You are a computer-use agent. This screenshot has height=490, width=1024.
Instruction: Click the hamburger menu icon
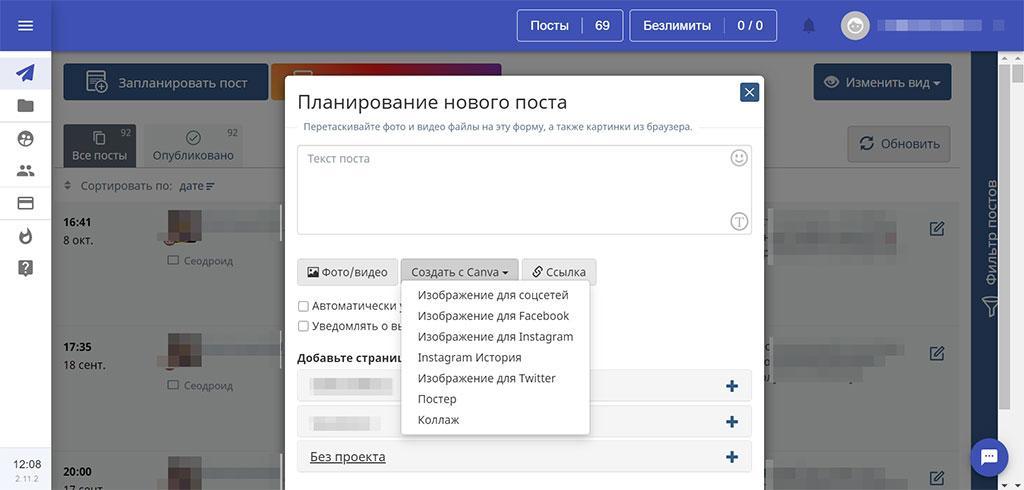pos(25,26)
